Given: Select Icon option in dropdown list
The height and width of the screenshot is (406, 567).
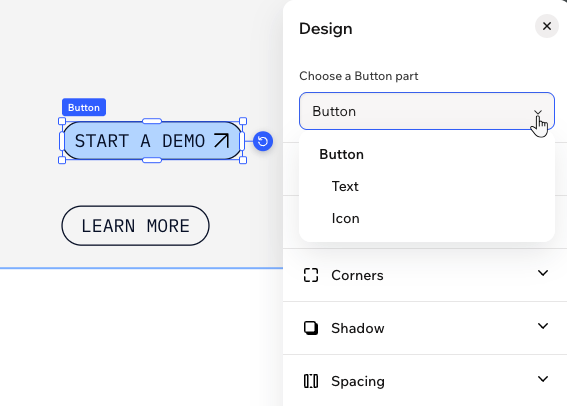Looking at the screenshot, I should pyautogui.click(x=427, y=218).
